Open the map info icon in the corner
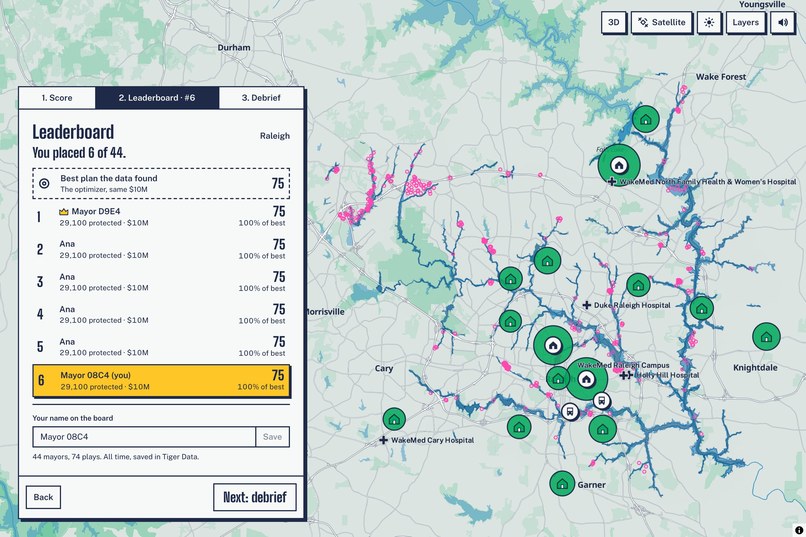The image size is (806, 537). (x=799, y=530)
